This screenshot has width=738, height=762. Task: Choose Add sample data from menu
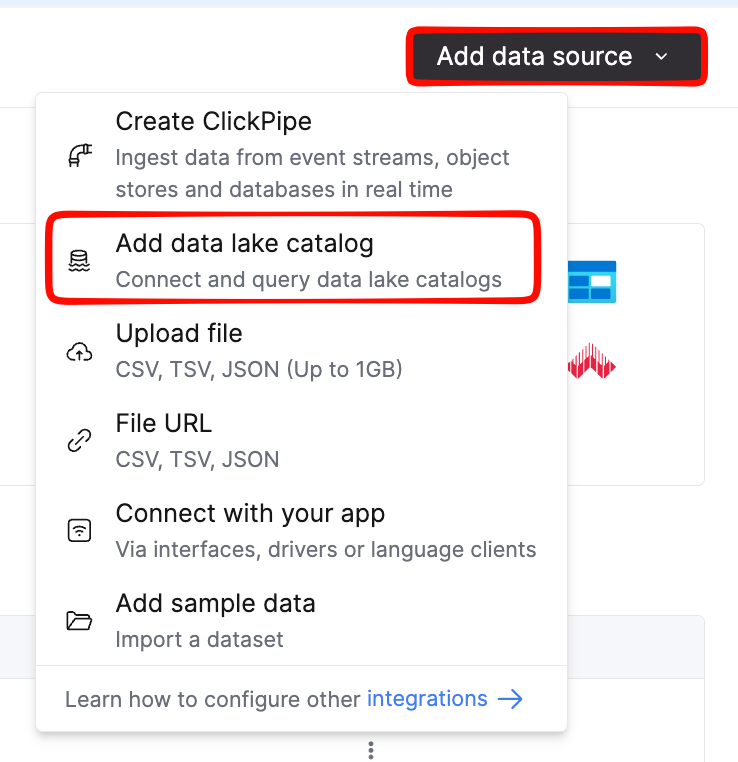[x=301, y=621]
